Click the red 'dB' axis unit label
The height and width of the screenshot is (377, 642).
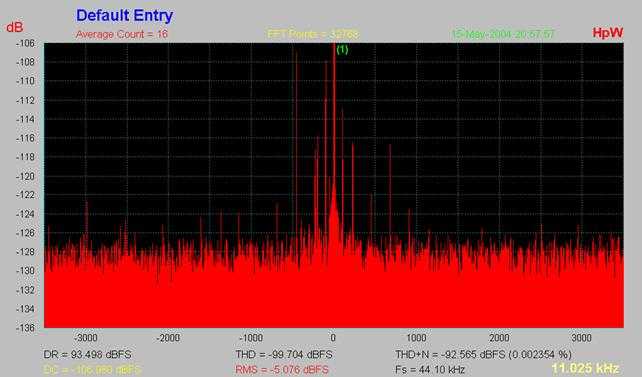(15, 27)
